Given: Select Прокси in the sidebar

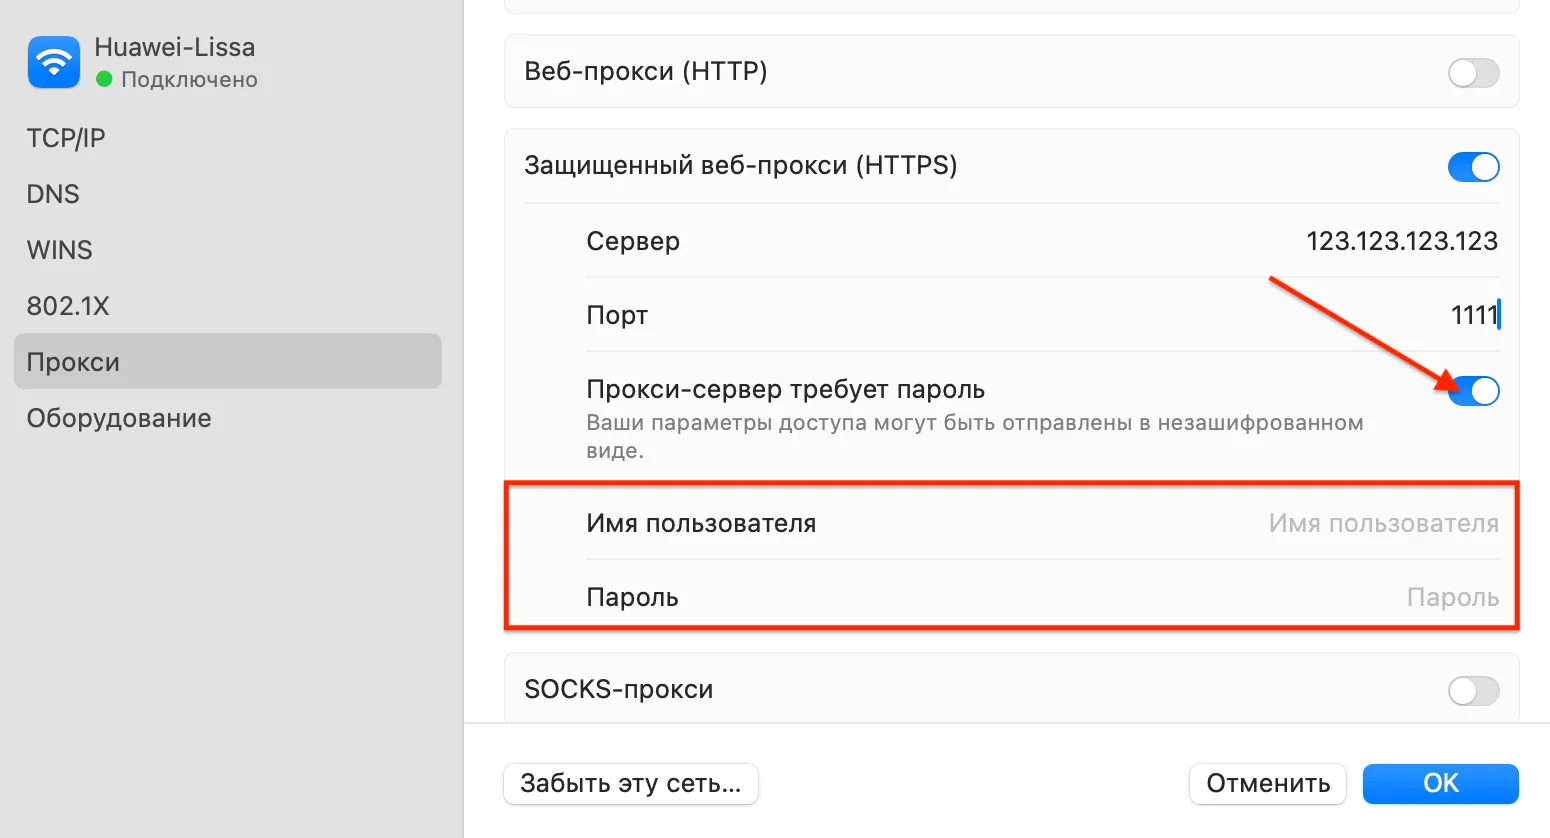Looking at the screenshot, I should click(228, 361).
